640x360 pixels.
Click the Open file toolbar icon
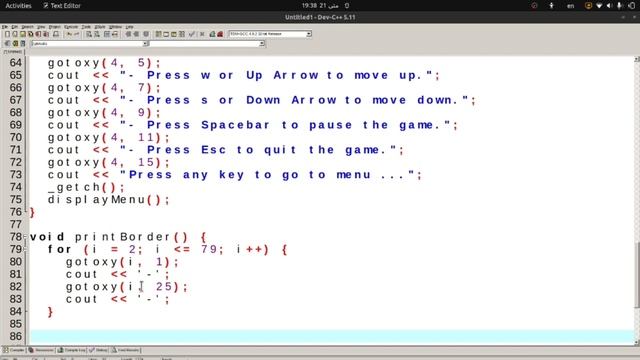click(x=15, y=34)
